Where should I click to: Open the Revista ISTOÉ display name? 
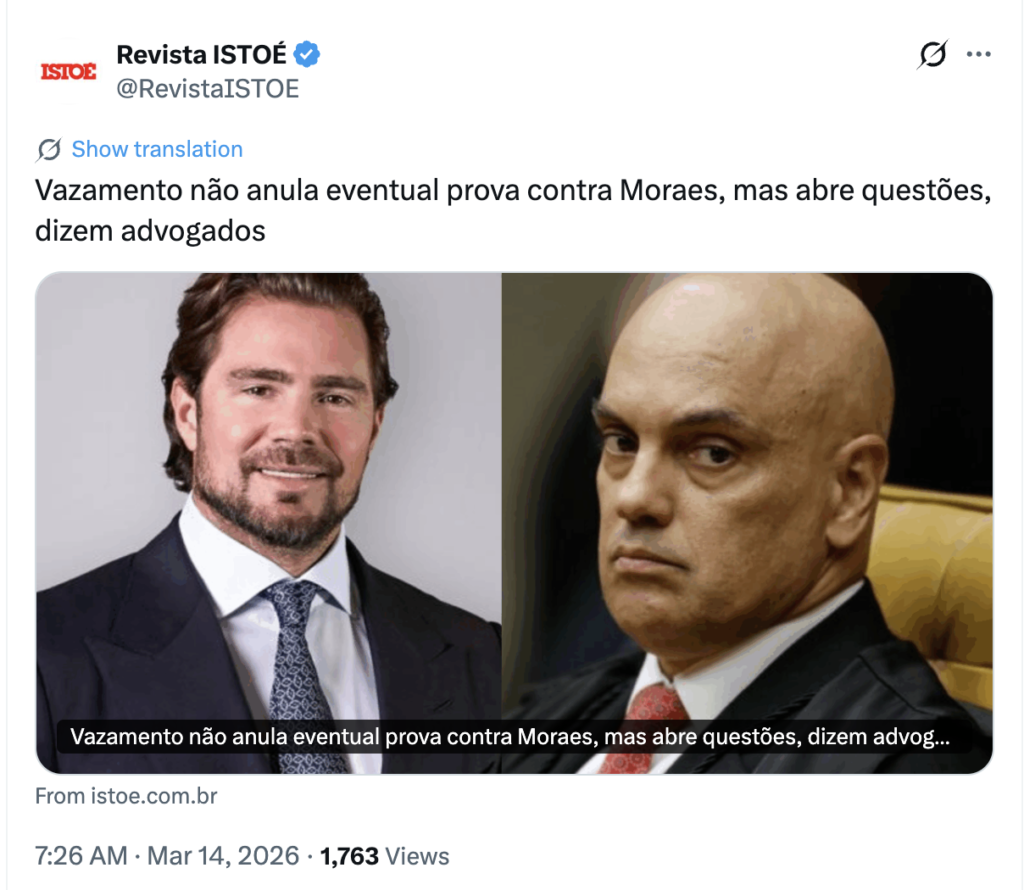click(x=201, y=55)
